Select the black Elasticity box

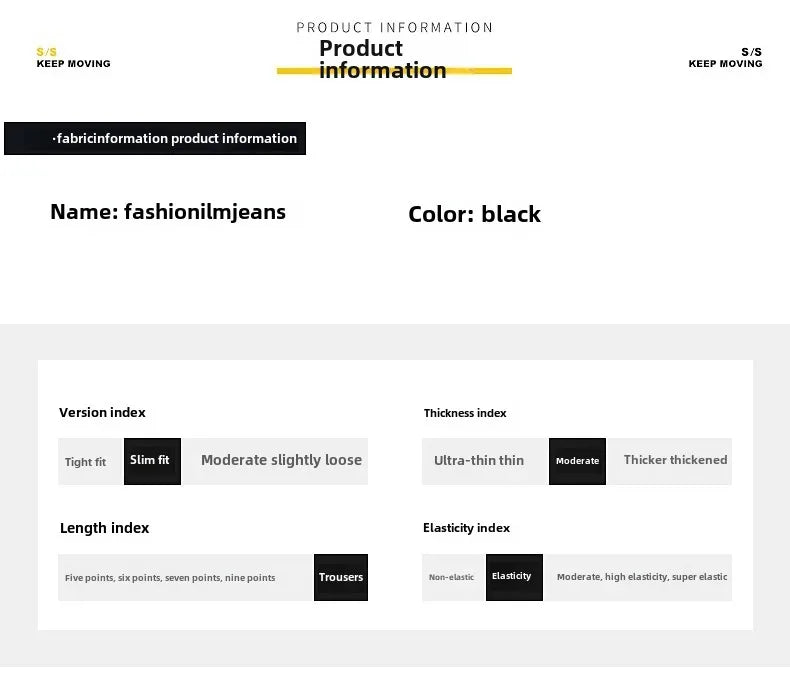coord(513,577)
